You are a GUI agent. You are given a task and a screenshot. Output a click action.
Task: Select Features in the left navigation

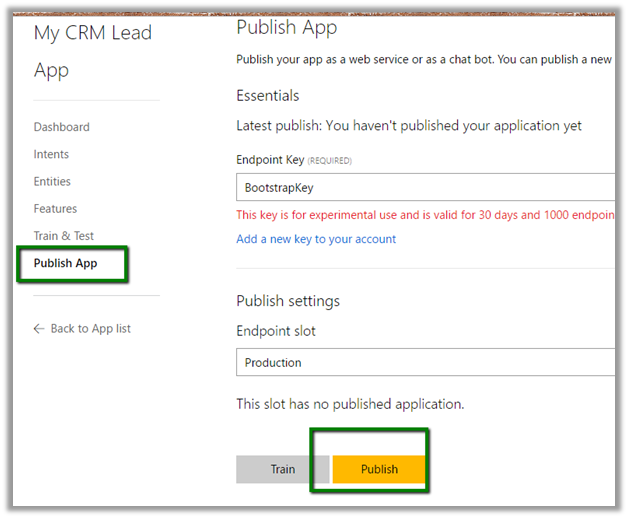tap(55, 209)
